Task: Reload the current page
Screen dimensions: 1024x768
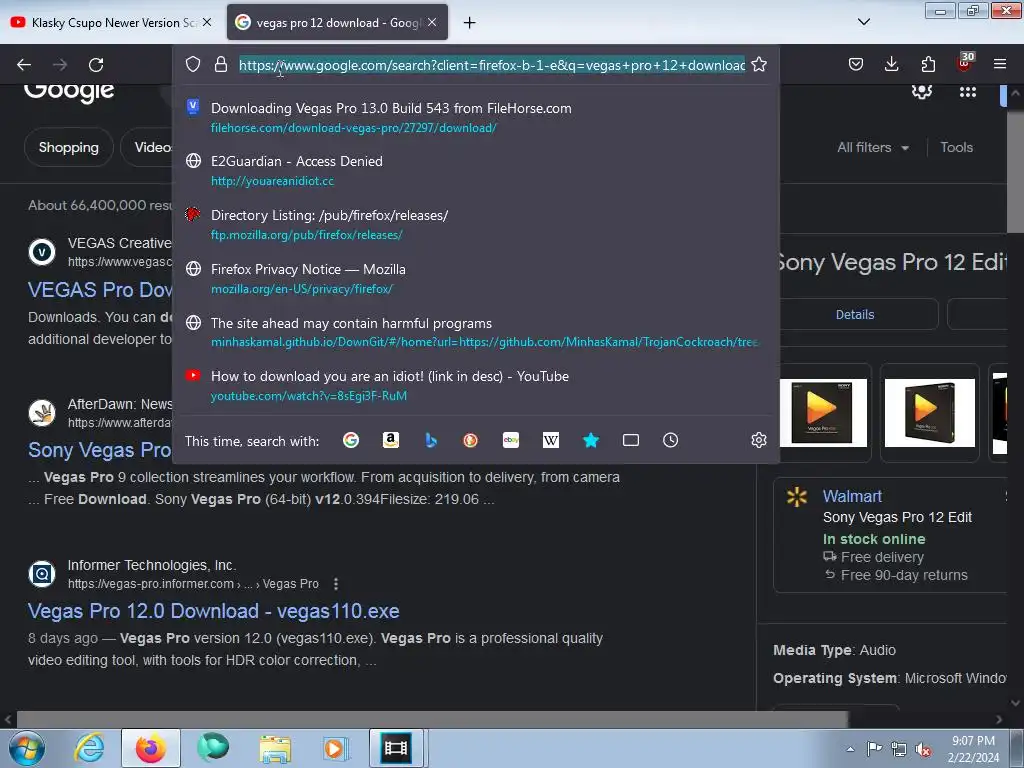Action: click(96, 65)
